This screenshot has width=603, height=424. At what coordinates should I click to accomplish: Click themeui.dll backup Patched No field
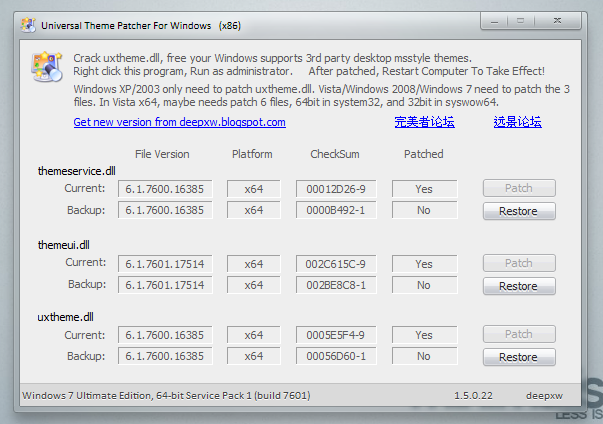click(x=425, y=285)
